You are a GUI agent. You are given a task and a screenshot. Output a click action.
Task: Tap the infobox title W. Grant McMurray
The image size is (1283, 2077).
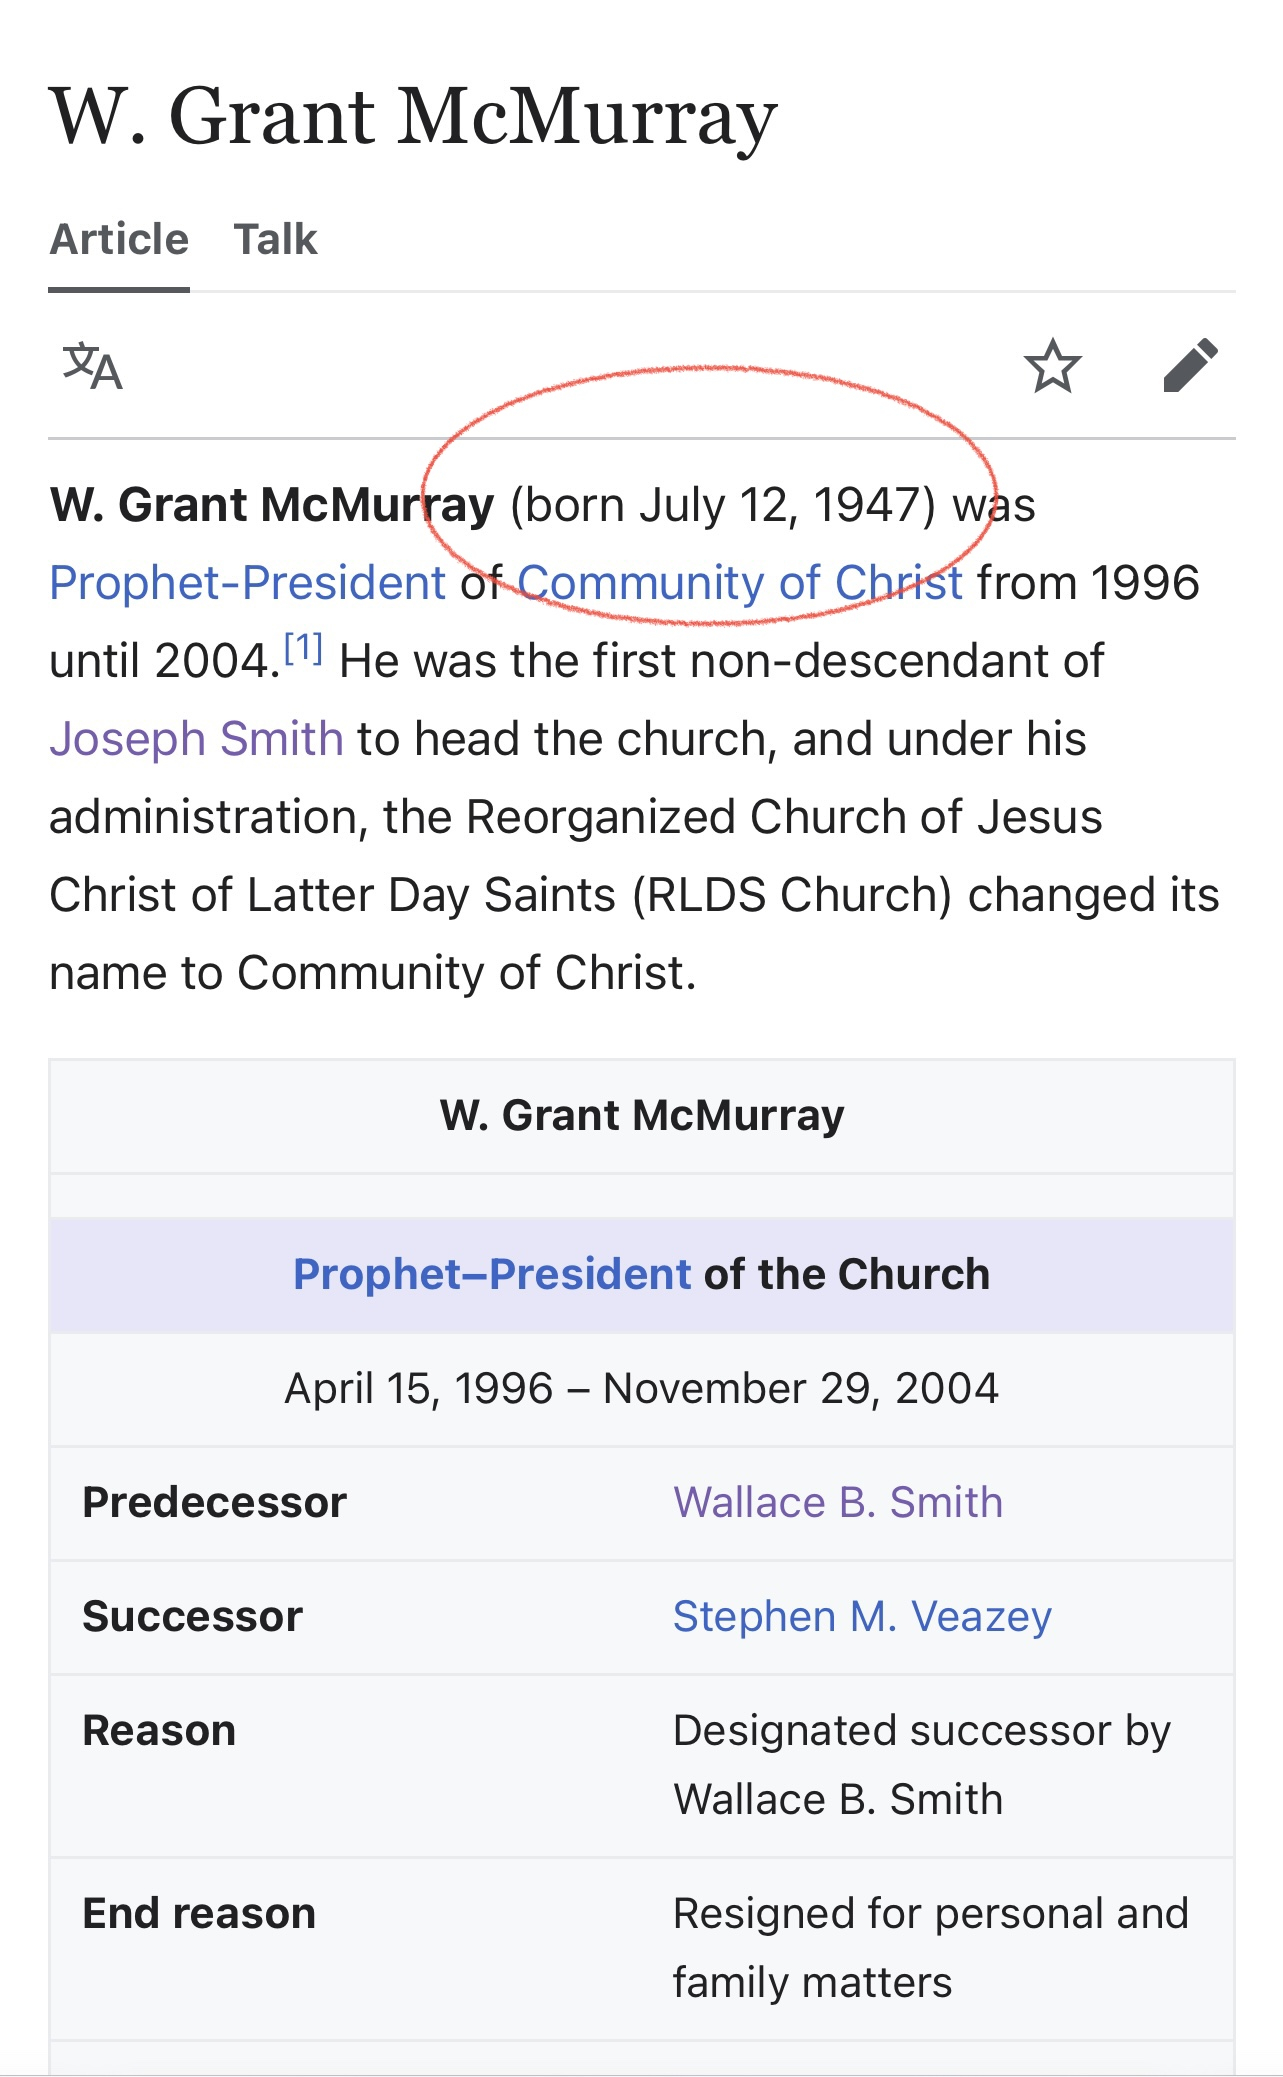coord(641,1115)
